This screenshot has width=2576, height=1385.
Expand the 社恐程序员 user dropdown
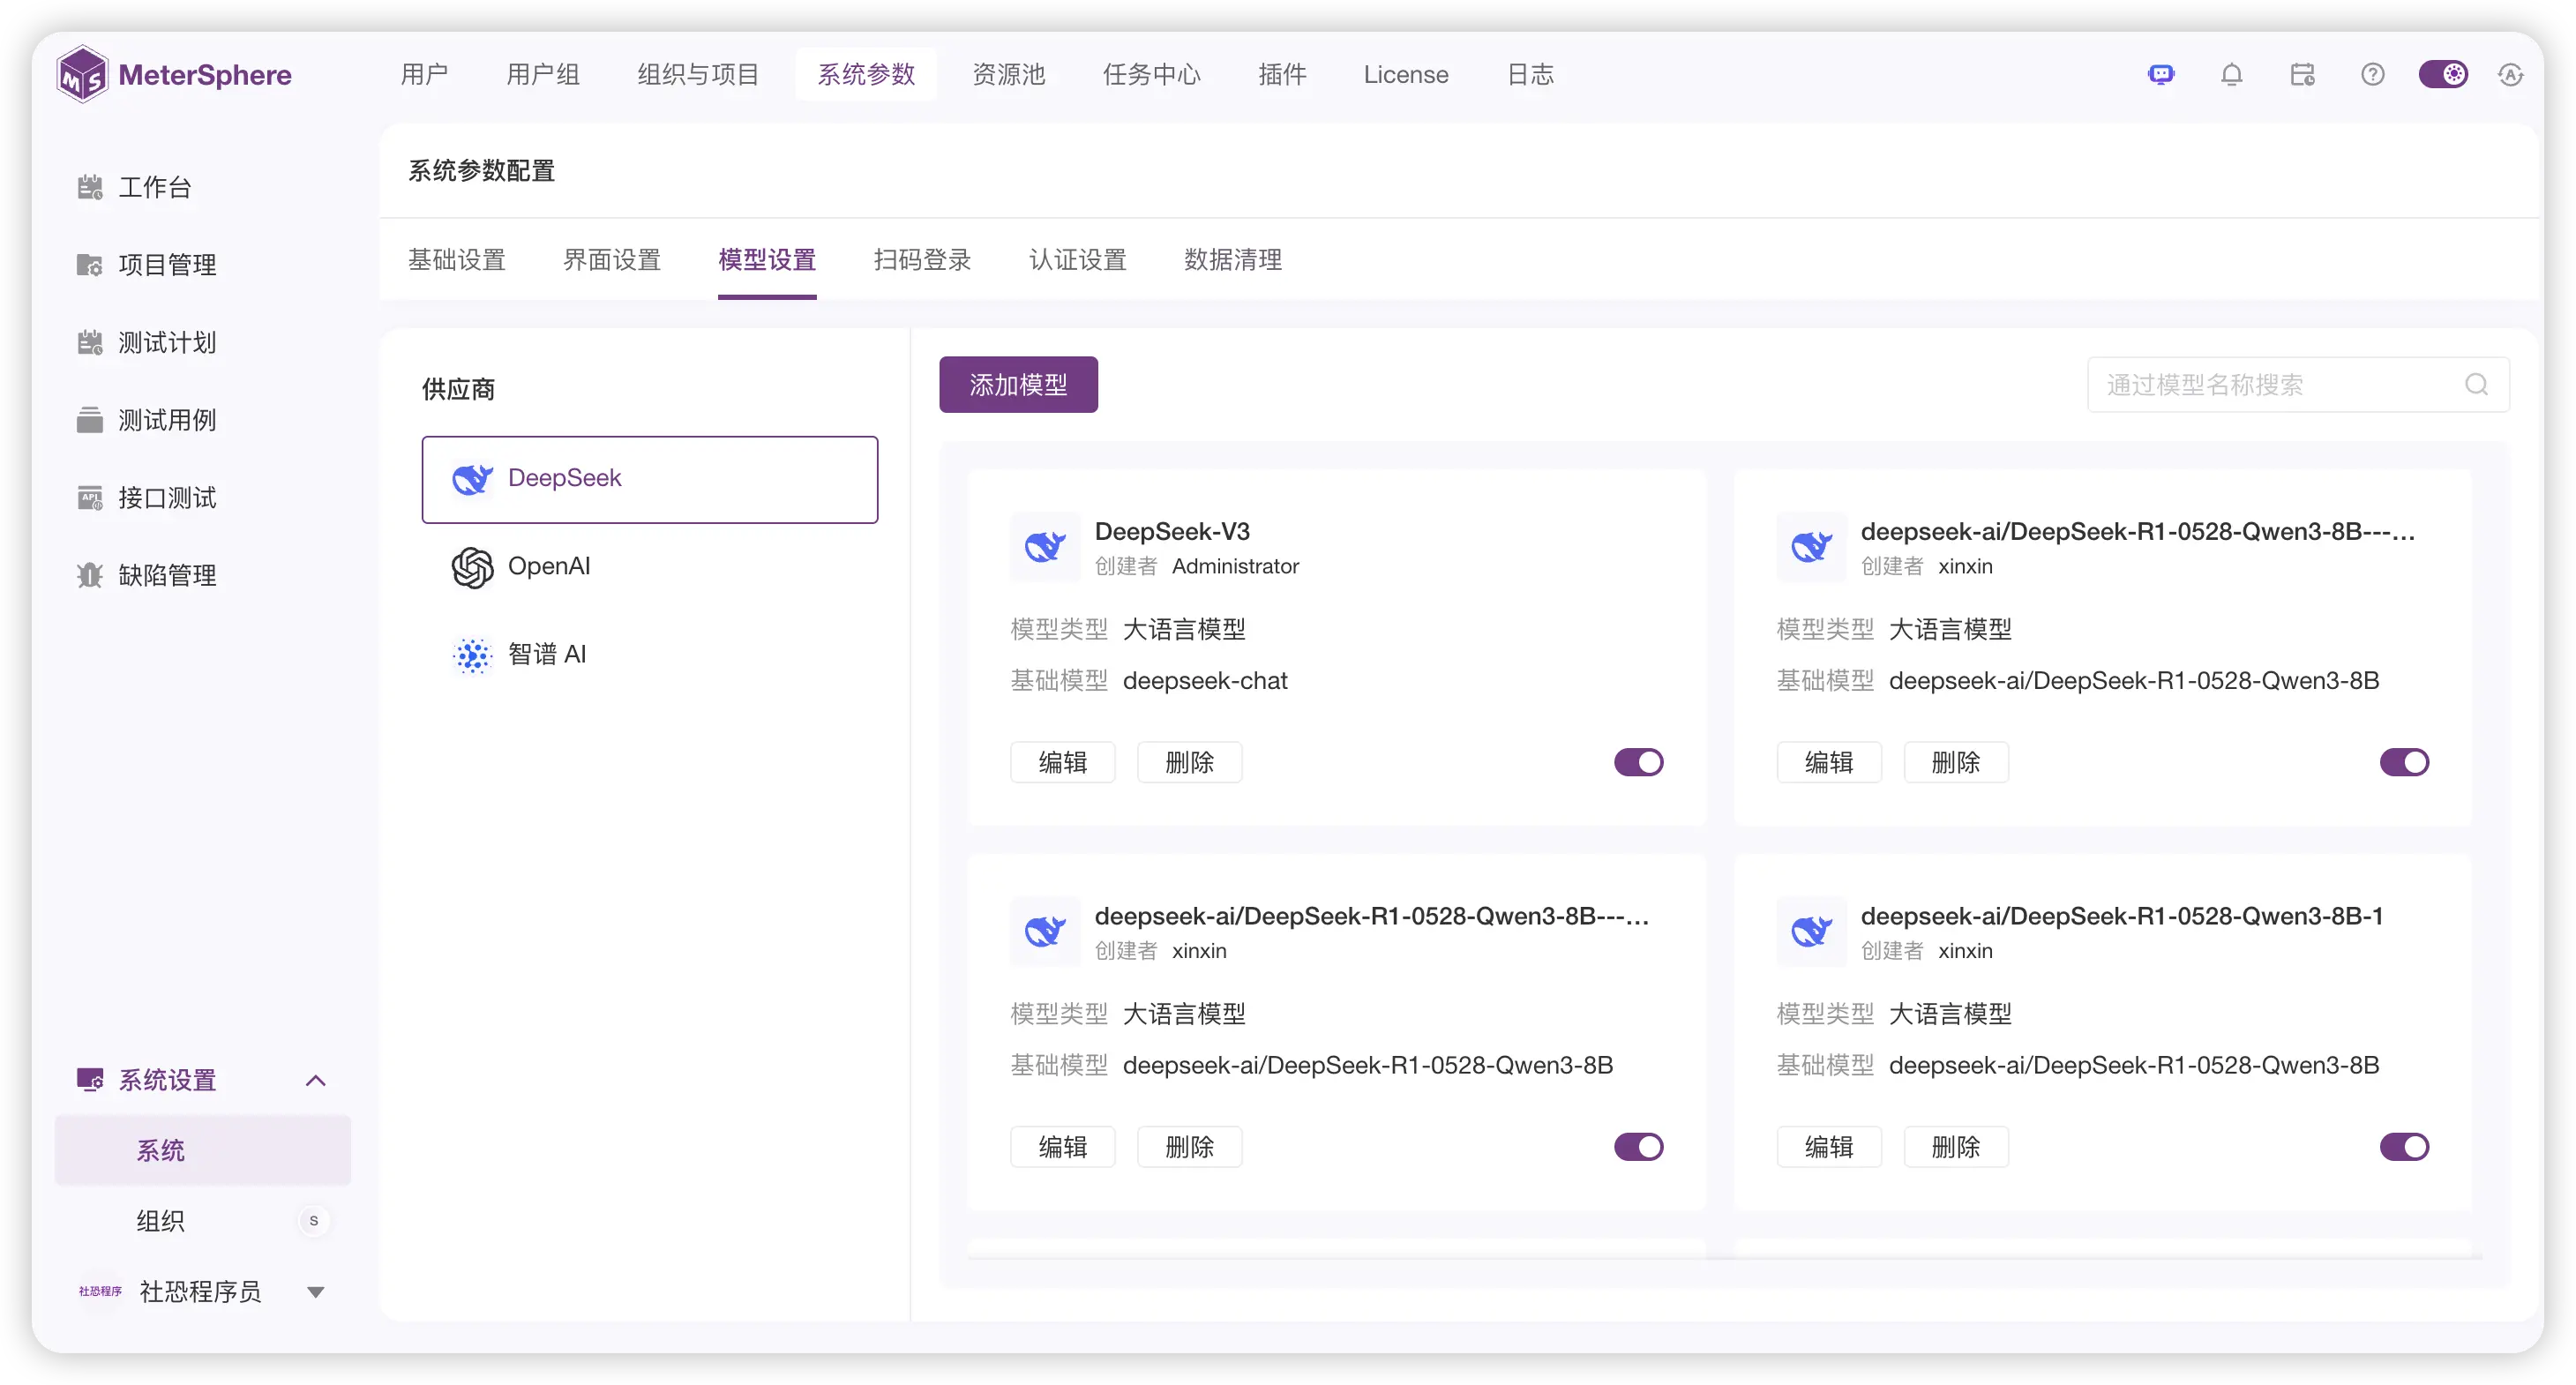point(316,1292)
